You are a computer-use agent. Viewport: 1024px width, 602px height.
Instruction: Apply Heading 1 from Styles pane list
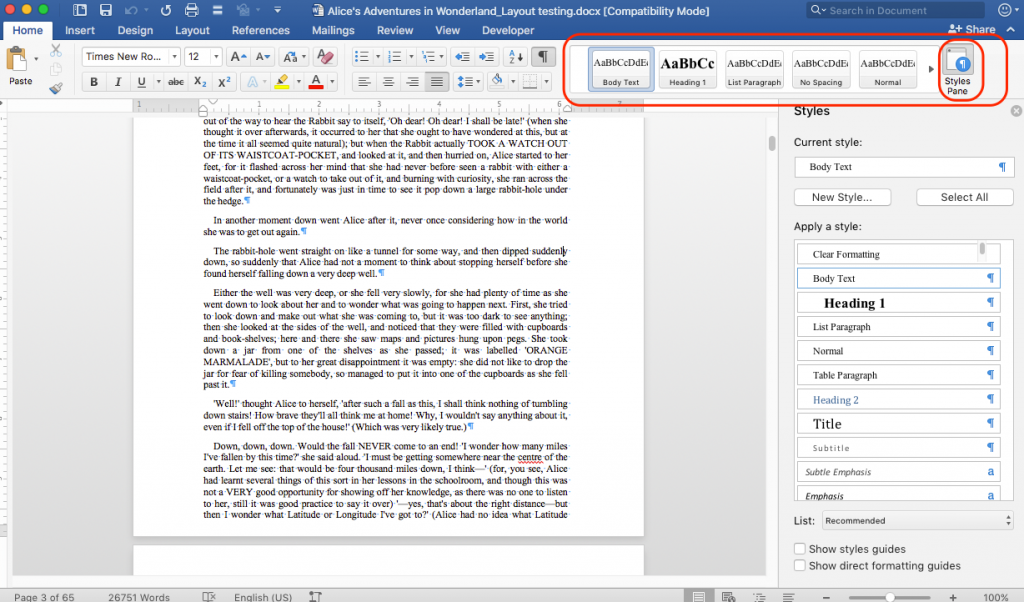(898, 303)
